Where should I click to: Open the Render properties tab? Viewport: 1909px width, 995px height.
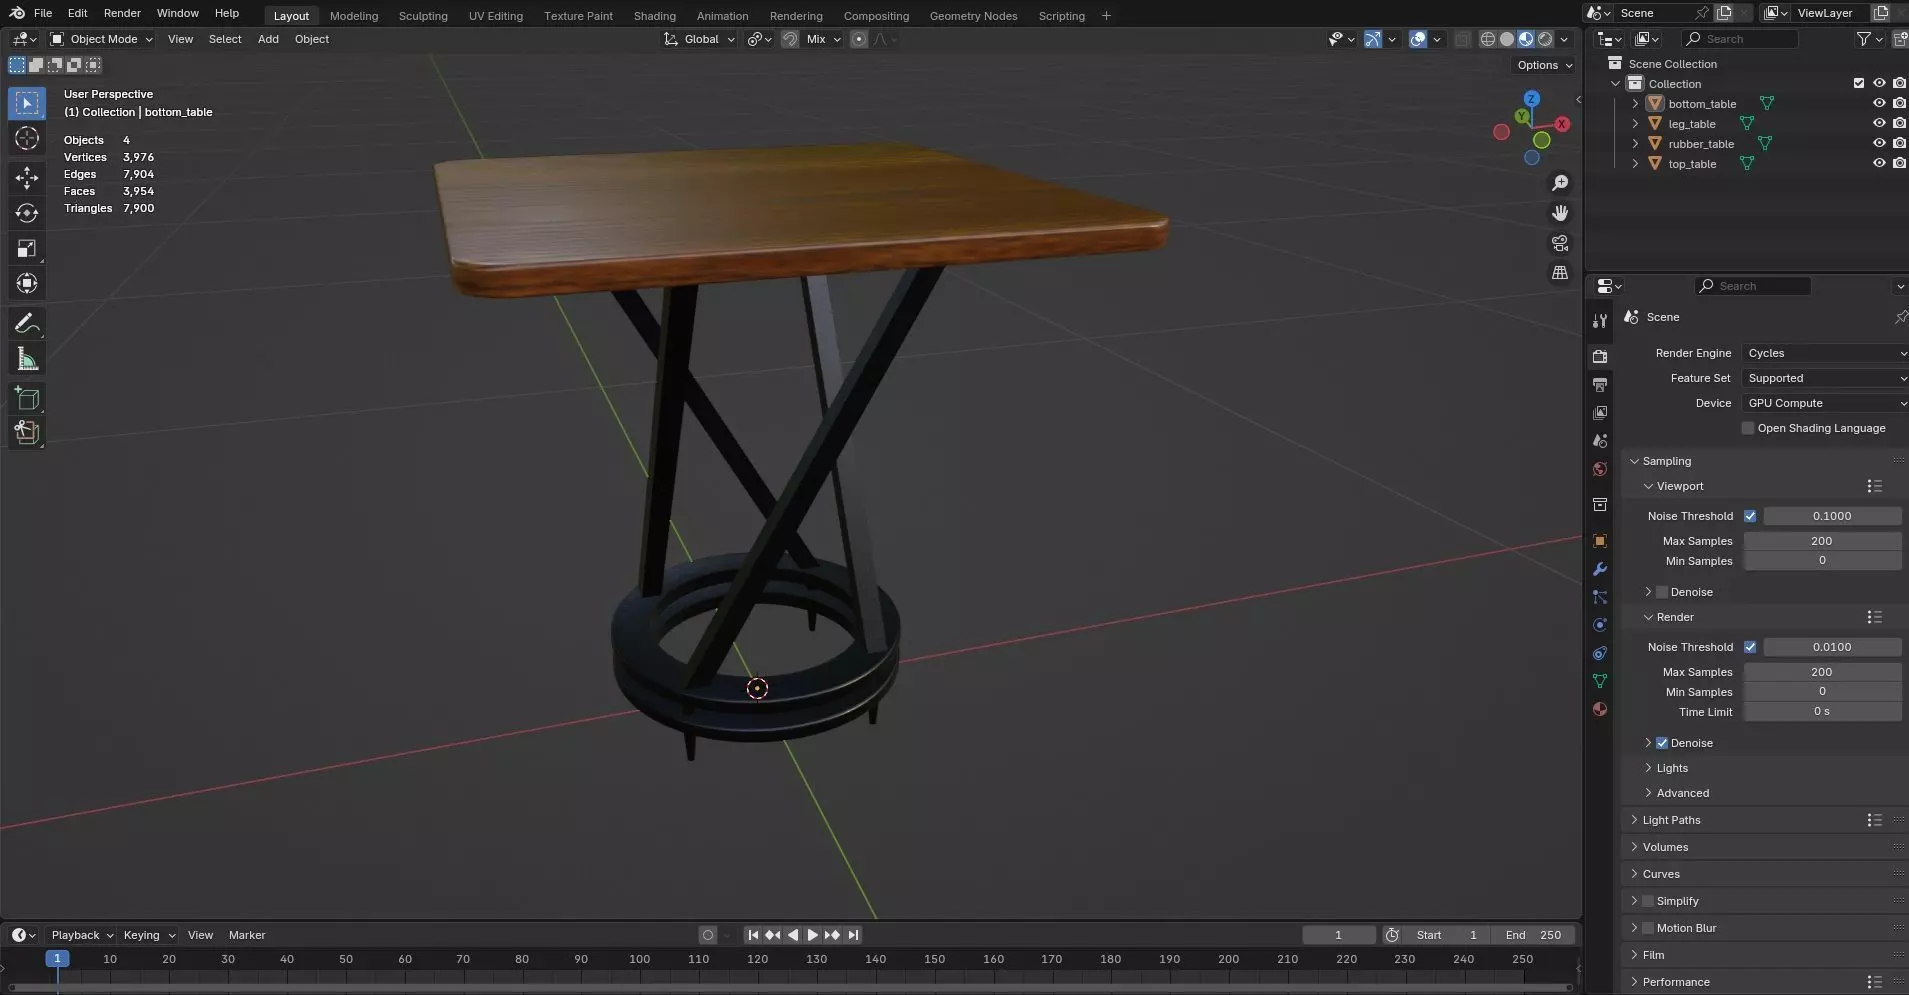[1600, 356]
